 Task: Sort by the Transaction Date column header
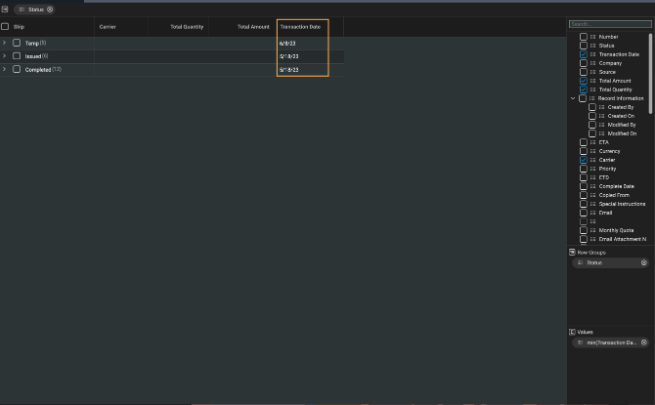click(300, 26)
